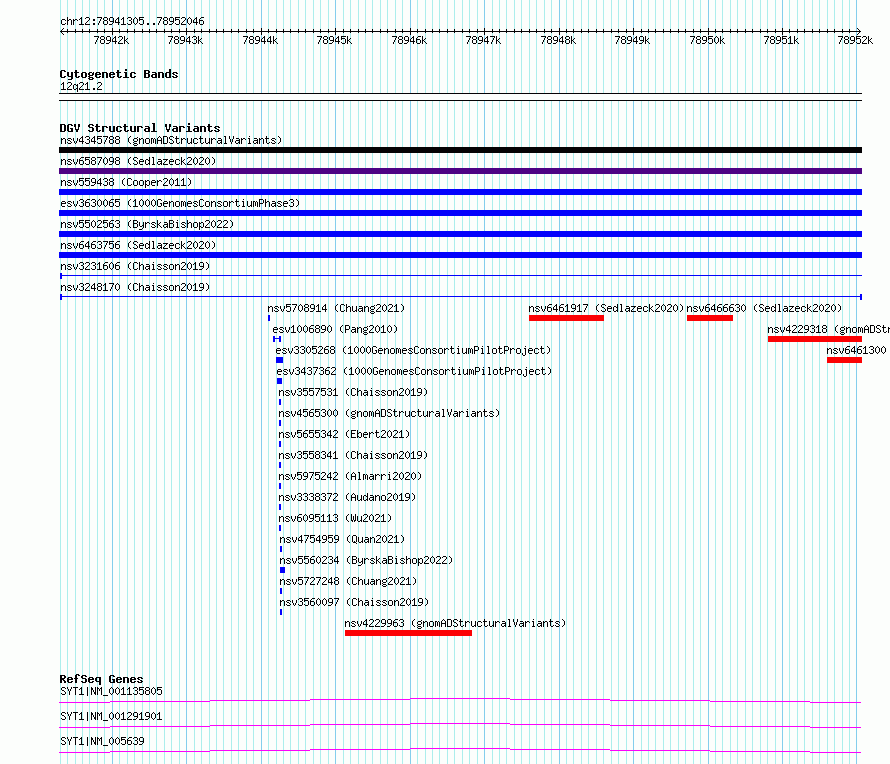Select the nsv5655342 (Ebert2021) variant
The width and height of the screenshot is (890, 764).
coord(344,434)
